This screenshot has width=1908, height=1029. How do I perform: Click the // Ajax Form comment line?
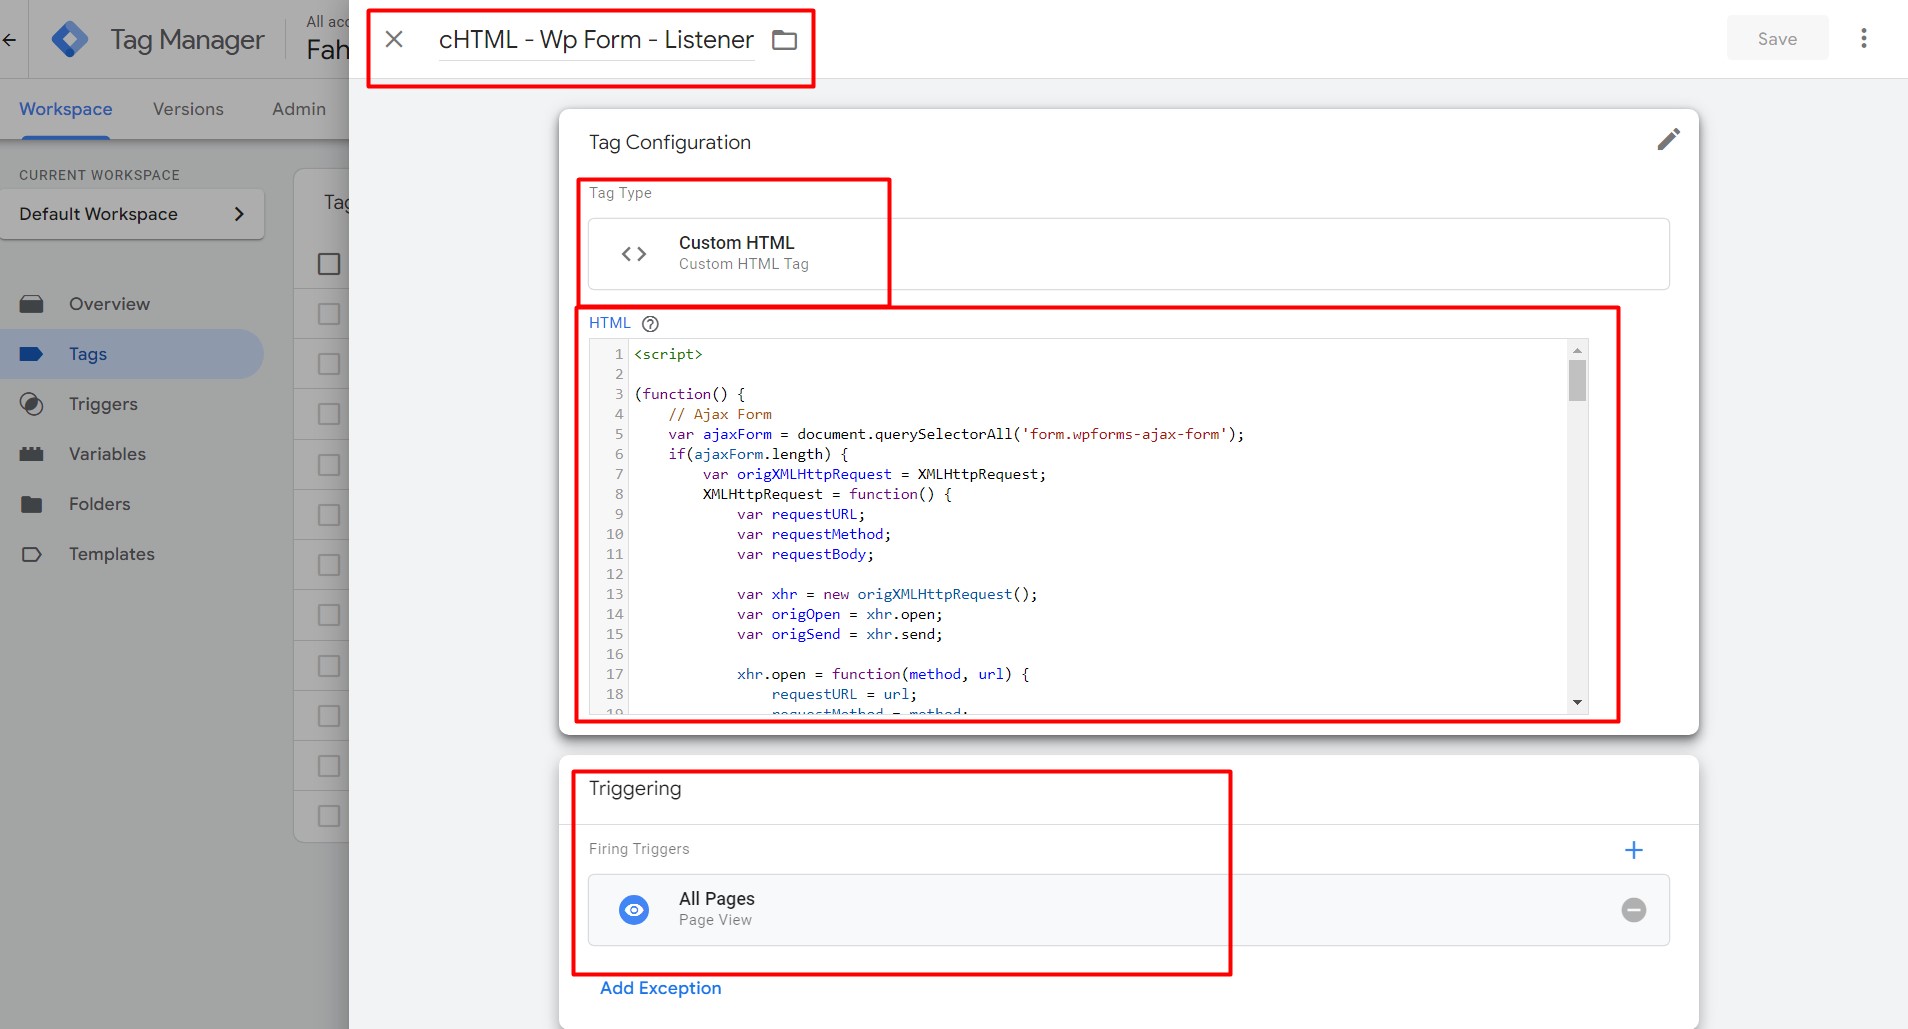click(x=720, y=414)
